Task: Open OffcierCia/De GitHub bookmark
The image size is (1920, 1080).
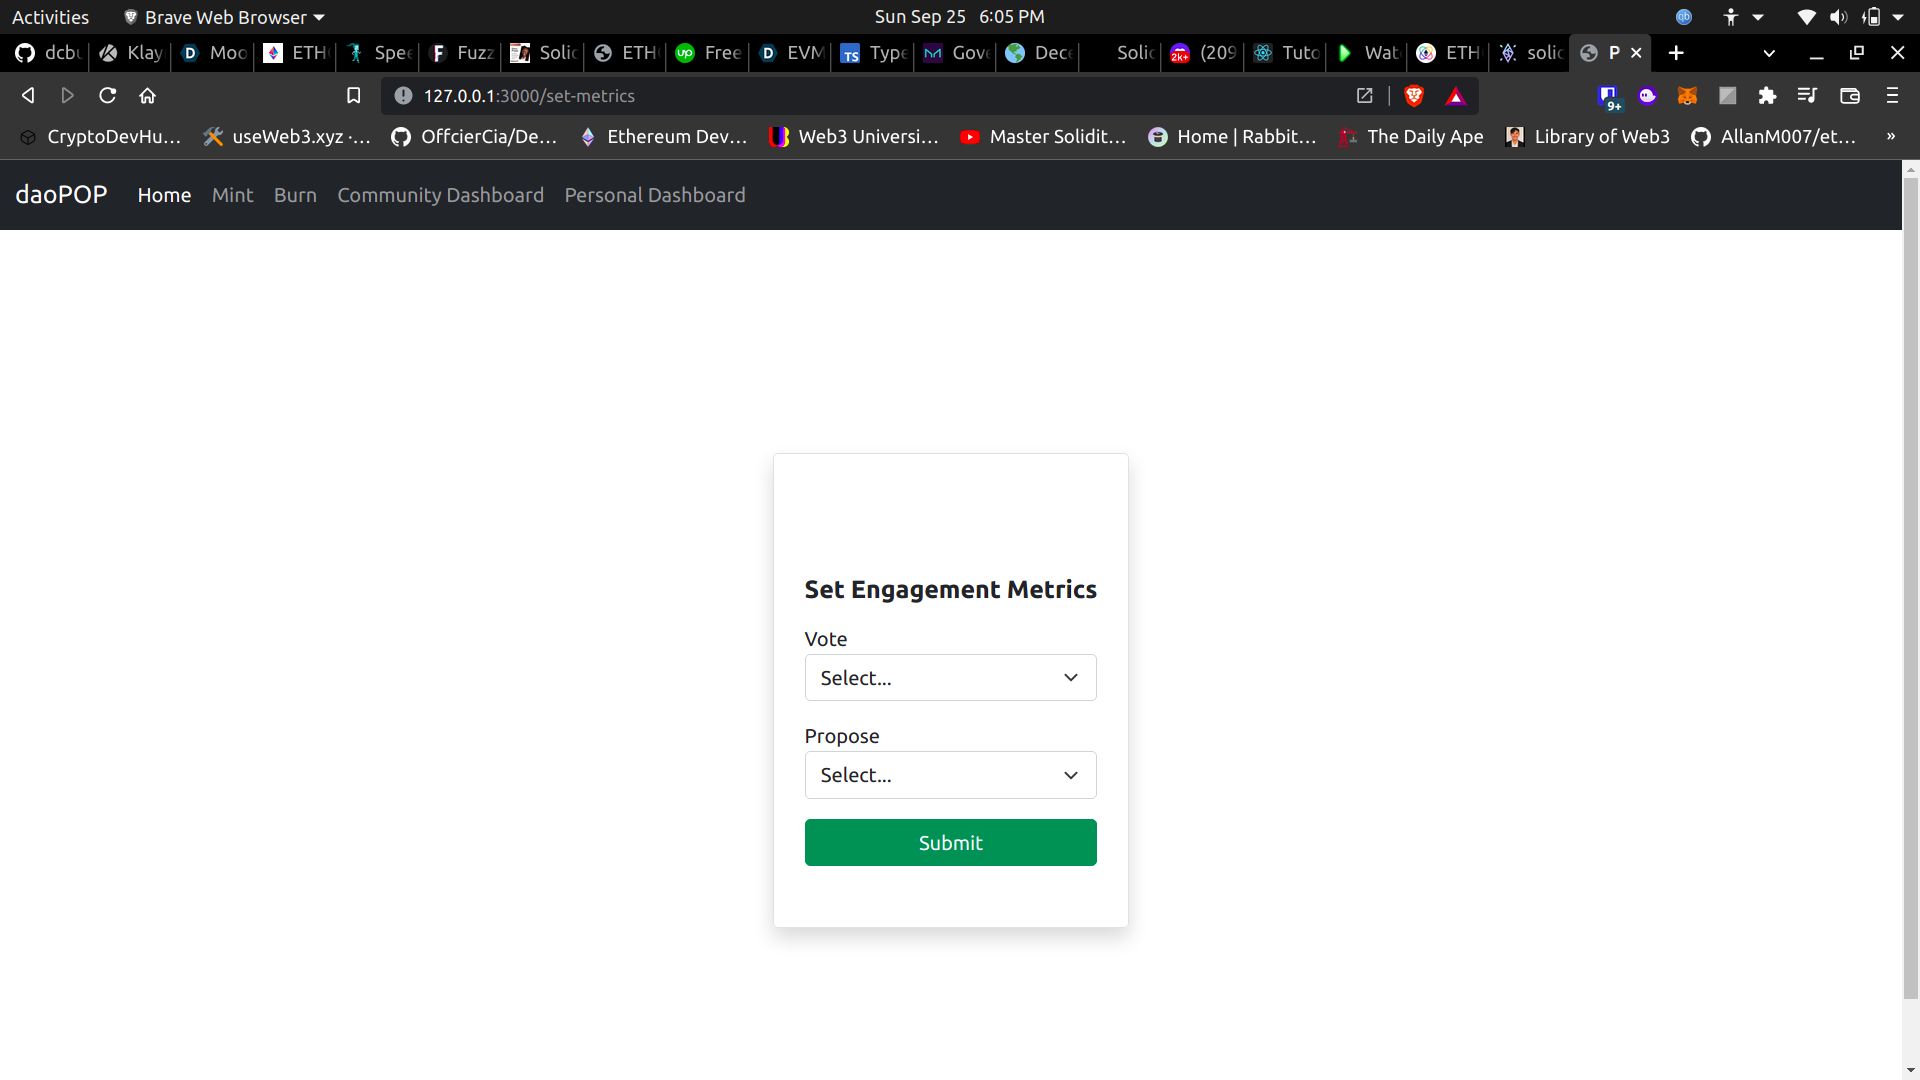Action: (x=474, y=136)
